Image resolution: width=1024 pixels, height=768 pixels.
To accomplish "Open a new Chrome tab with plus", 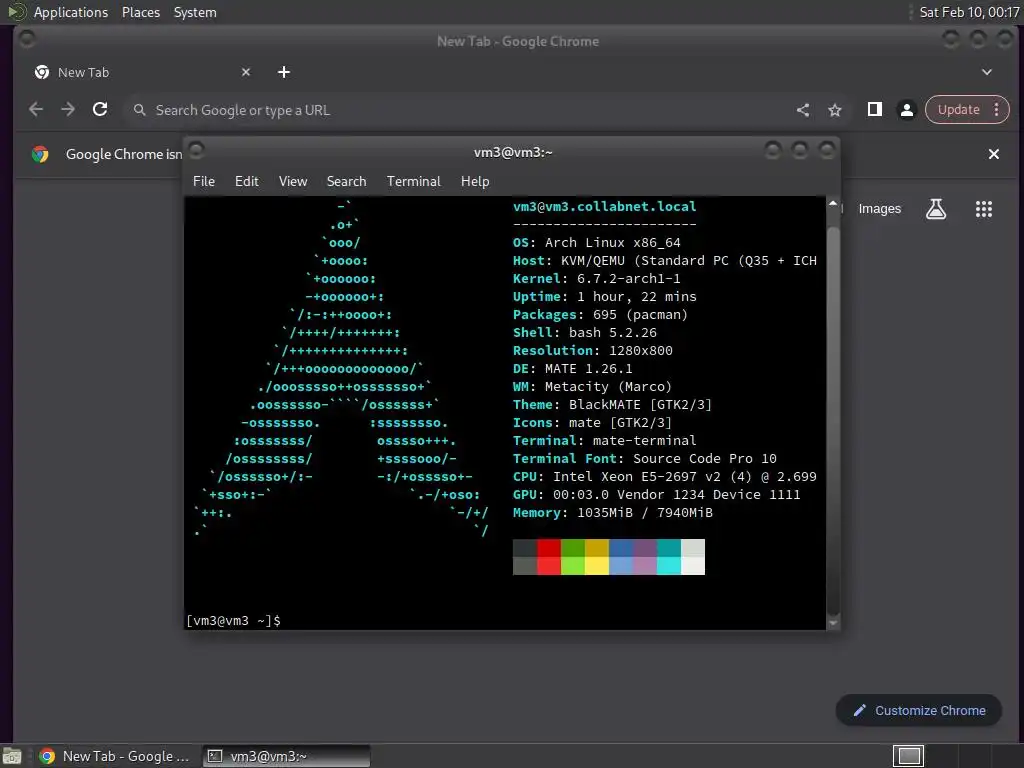I will tap(283, 72).
